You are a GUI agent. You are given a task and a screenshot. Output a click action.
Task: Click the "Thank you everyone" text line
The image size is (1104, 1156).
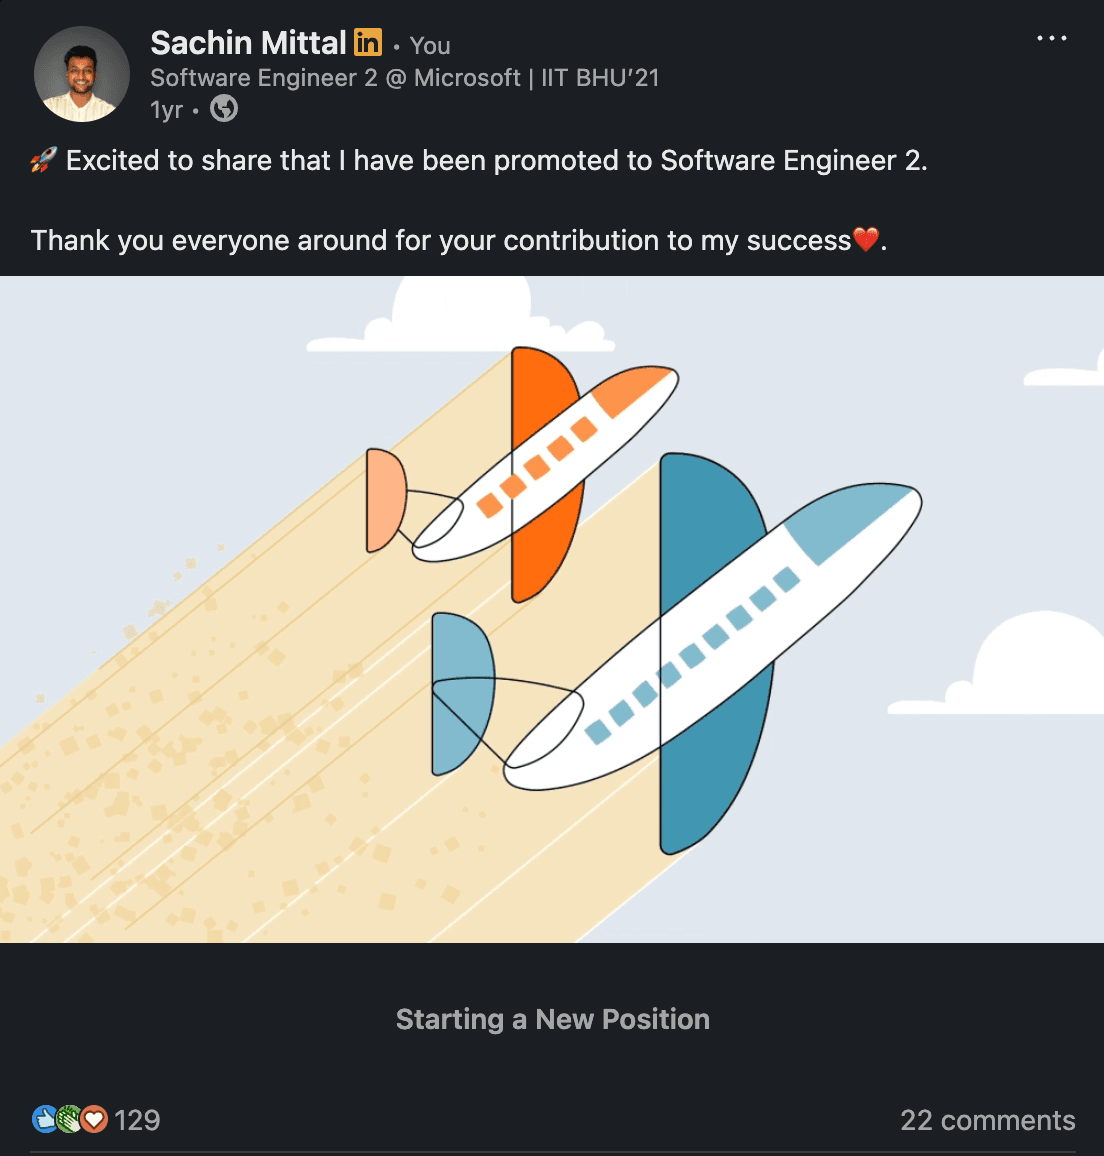(440, 240)
